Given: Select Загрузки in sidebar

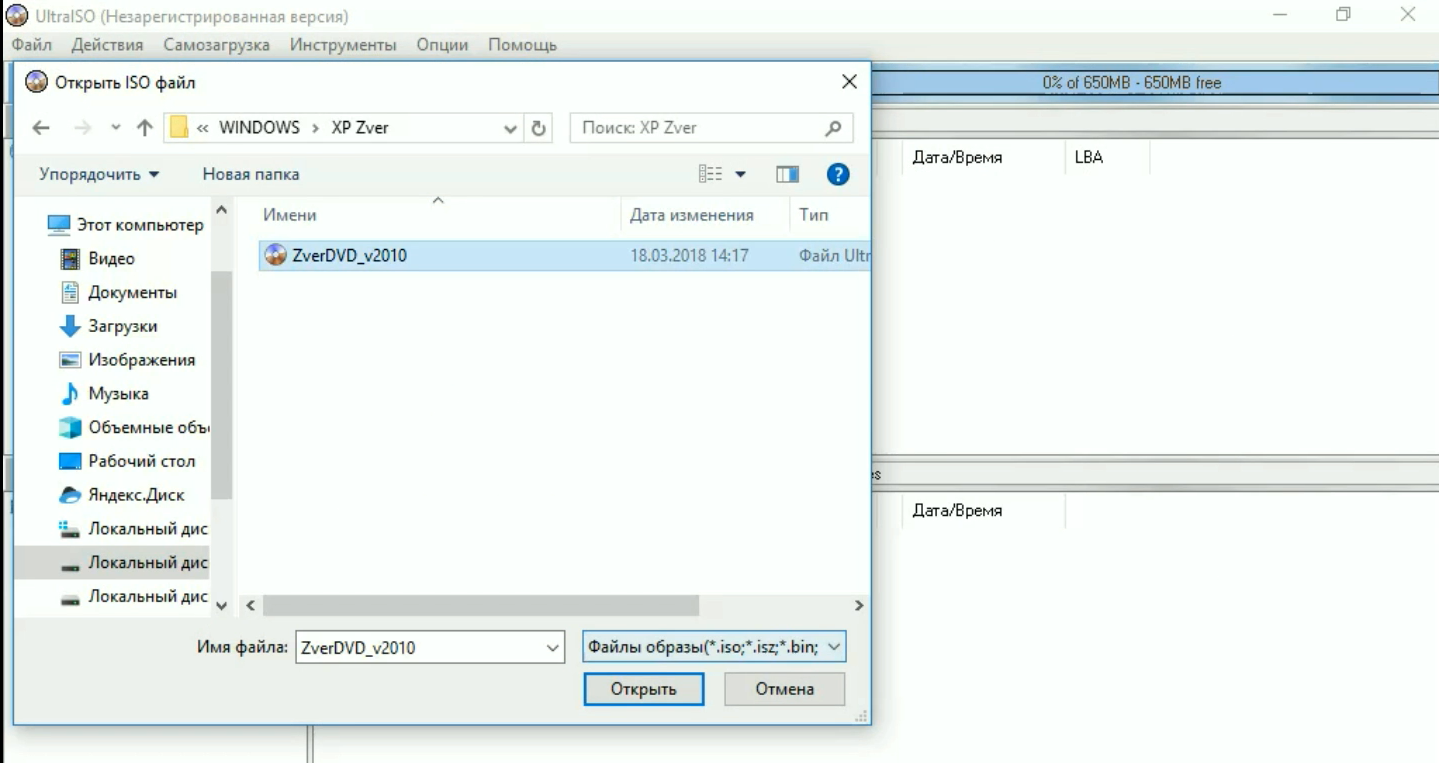Looking at the screenshot, I should tap(109, 326).
